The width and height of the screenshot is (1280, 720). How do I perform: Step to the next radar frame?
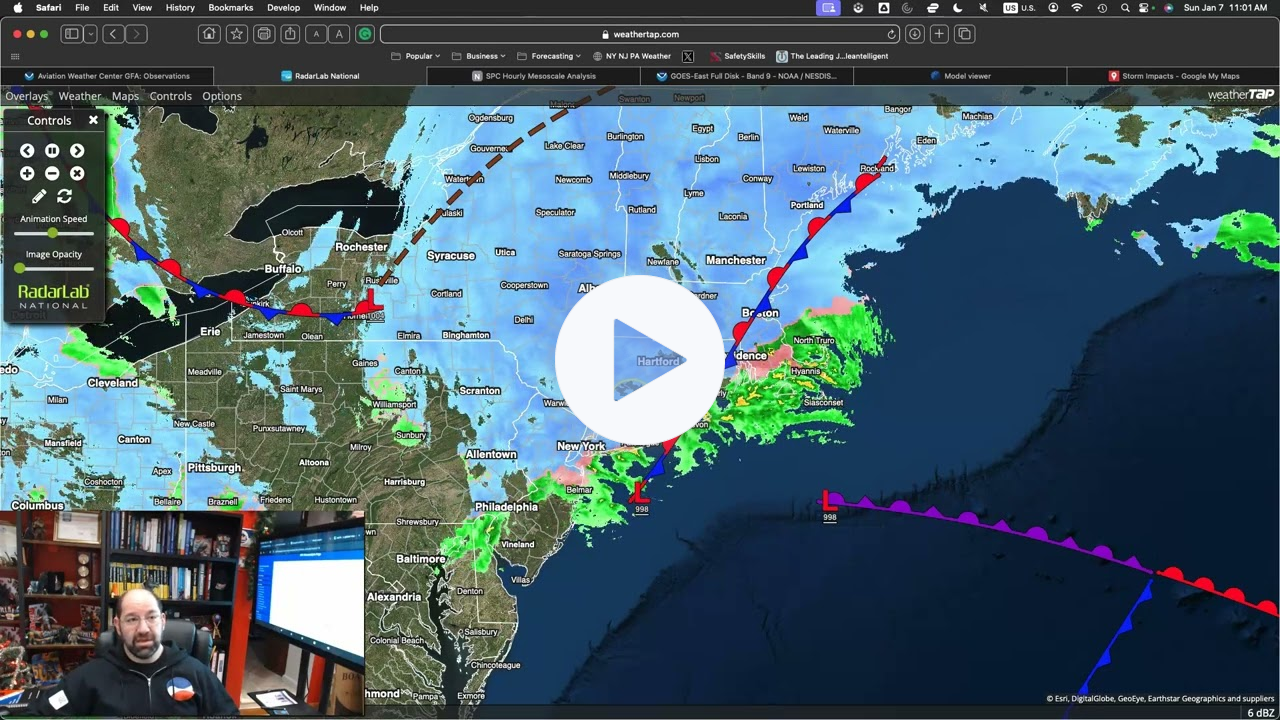click(x=77, y=150)
